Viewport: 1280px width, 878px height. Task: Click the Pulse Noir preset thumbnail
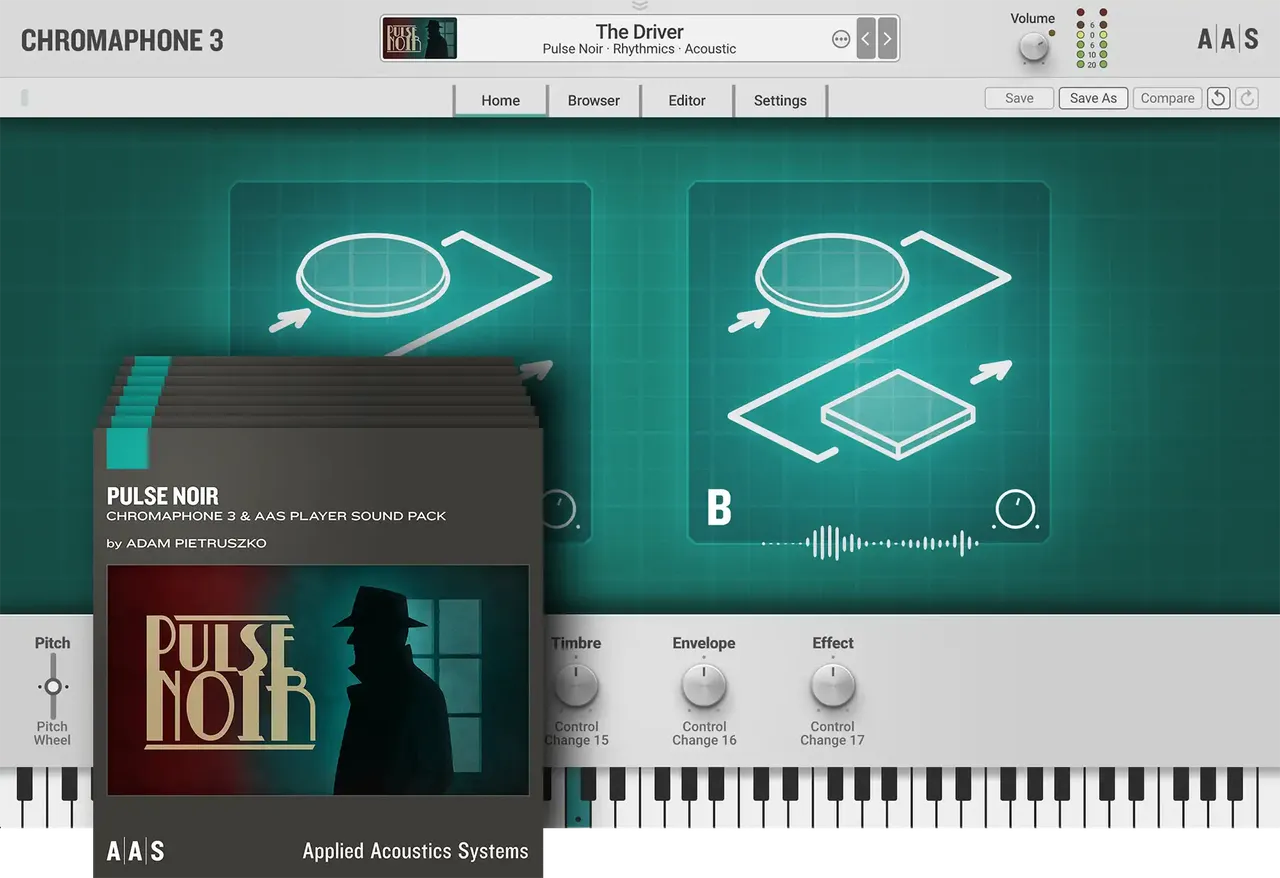[420, 39]
